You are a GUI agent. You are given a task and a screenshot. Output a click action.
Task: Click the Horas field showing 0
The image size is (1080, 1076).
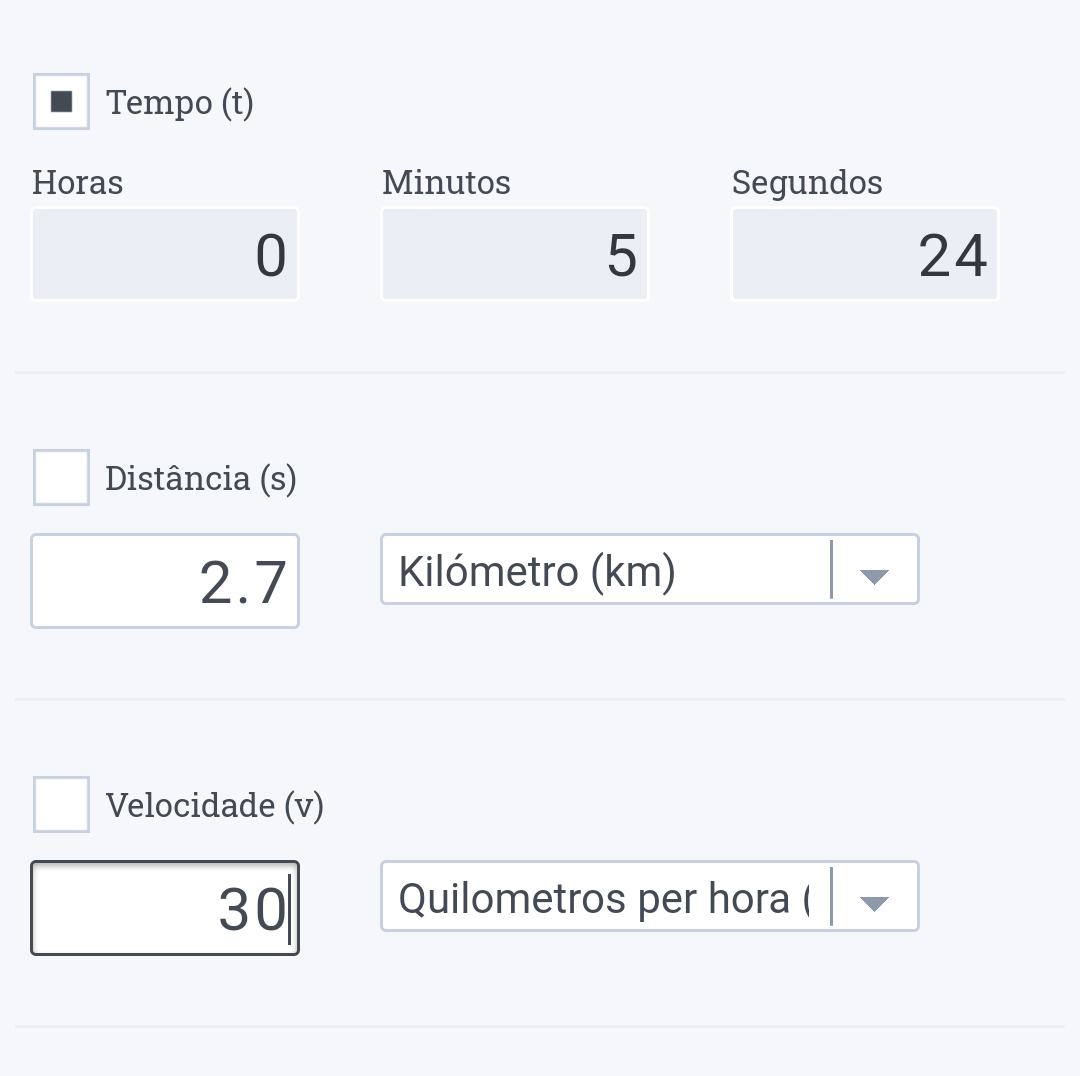click(x=165, y=254)
